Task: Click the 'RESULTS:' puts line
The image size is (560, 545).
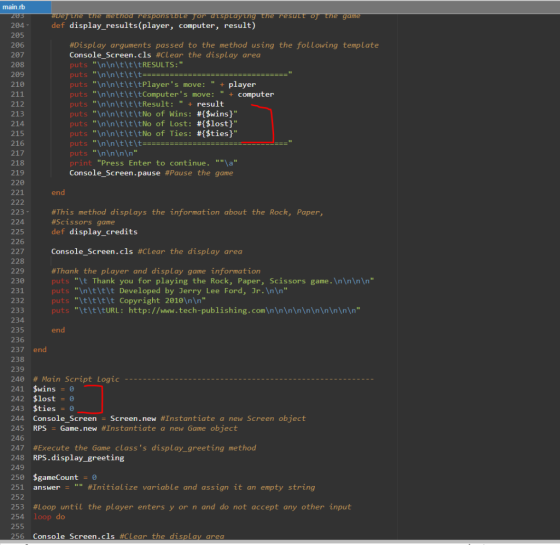Action: tap(126, 65)
